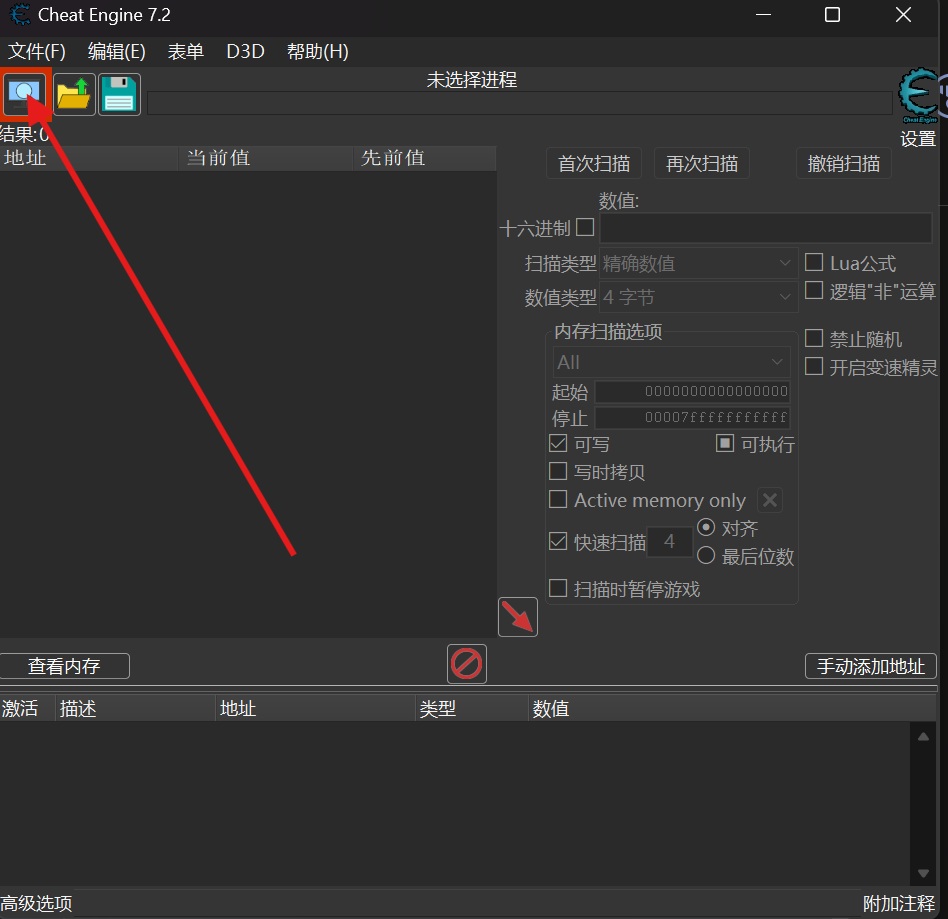Click the save floppy disk icon
The height and width of the screenshot is (919, 948).
pos(120,95)
